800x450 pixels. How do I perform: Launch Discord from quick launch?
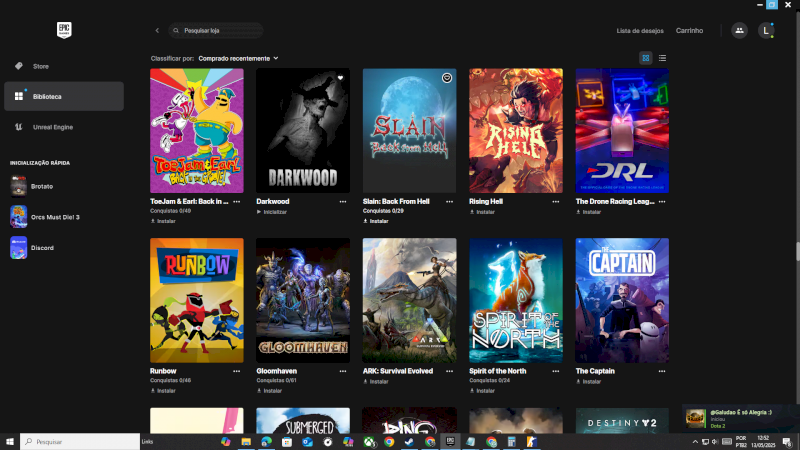[19, 248]
